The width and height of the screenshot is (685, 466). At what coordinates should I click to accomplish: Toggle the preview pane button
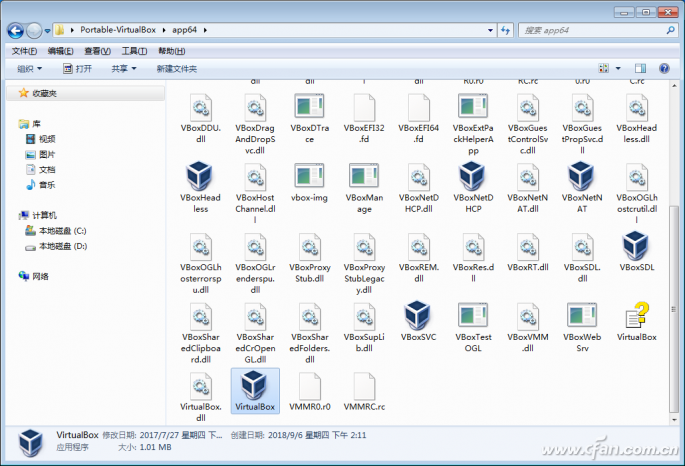click(x=640, y=69)
